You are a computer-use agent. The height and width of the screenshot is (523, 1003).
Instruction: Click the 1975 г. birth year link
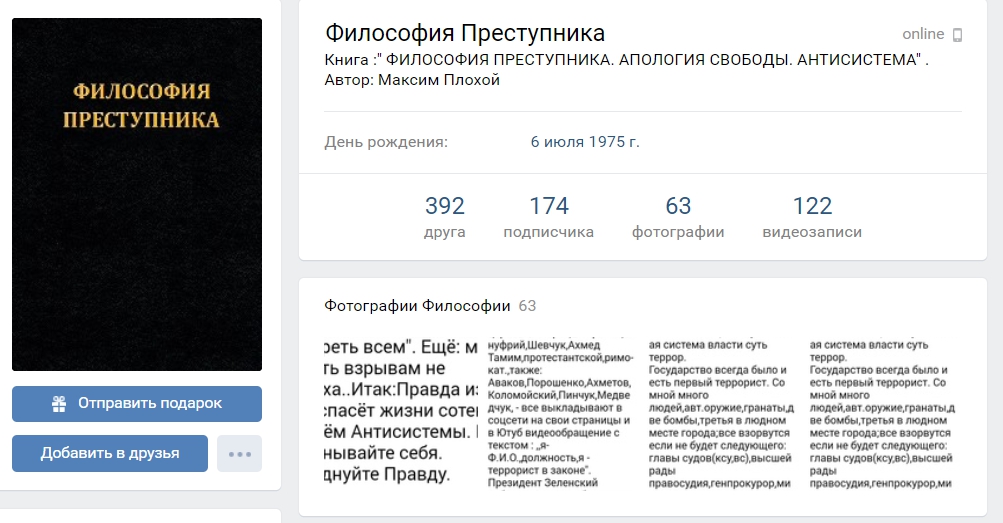click(614, 142)
